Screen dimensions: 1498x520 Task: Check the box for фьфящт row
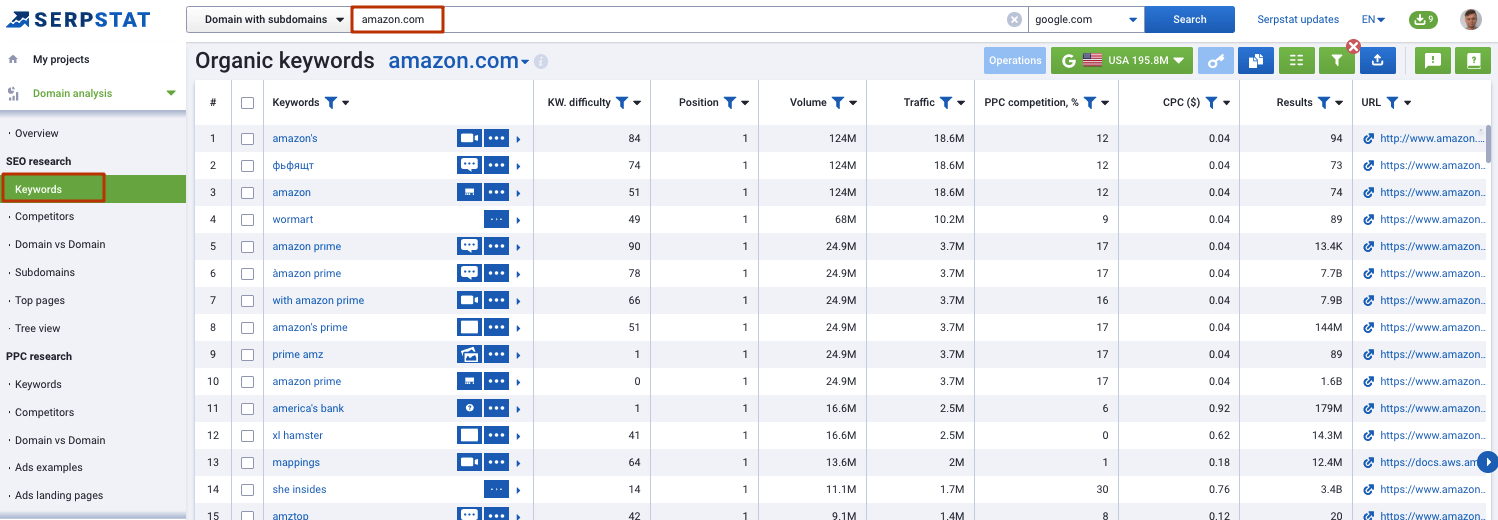coord(247,165)
